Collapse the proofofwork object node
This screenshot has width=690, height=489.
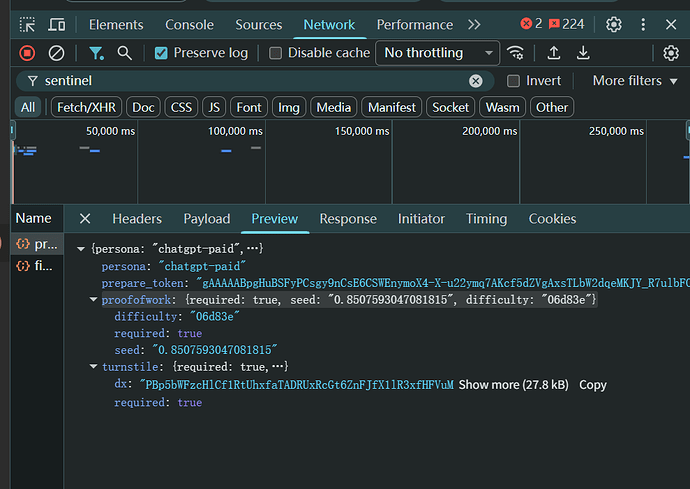tap(94, 300)
